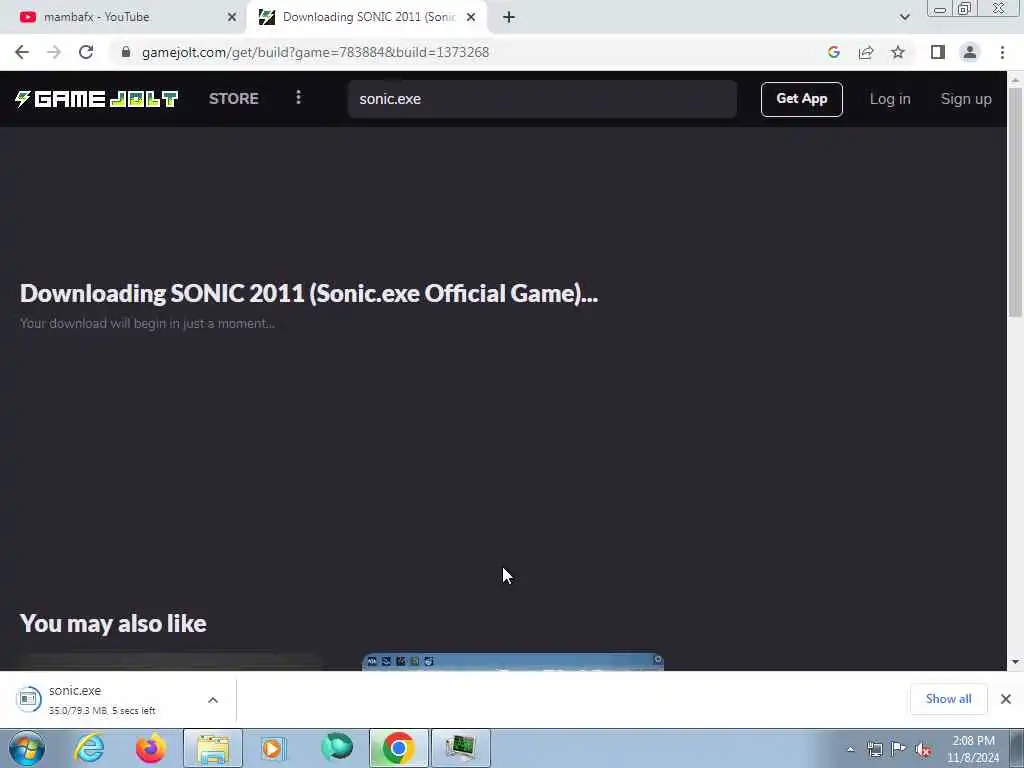Launch Internet Explorer from taskbar
Screen dimensions: 1024x768
(x=89, y=748)
